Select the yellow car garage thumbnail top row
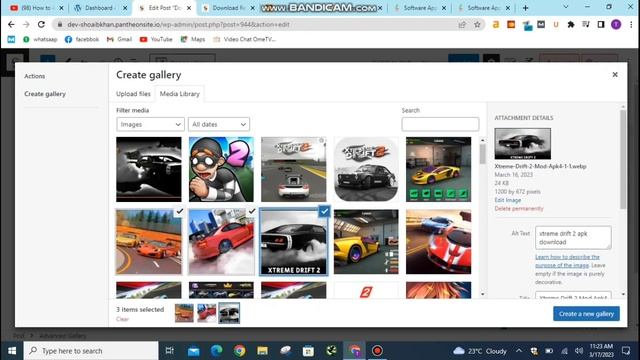640x360 pixels. click(438, 169)
